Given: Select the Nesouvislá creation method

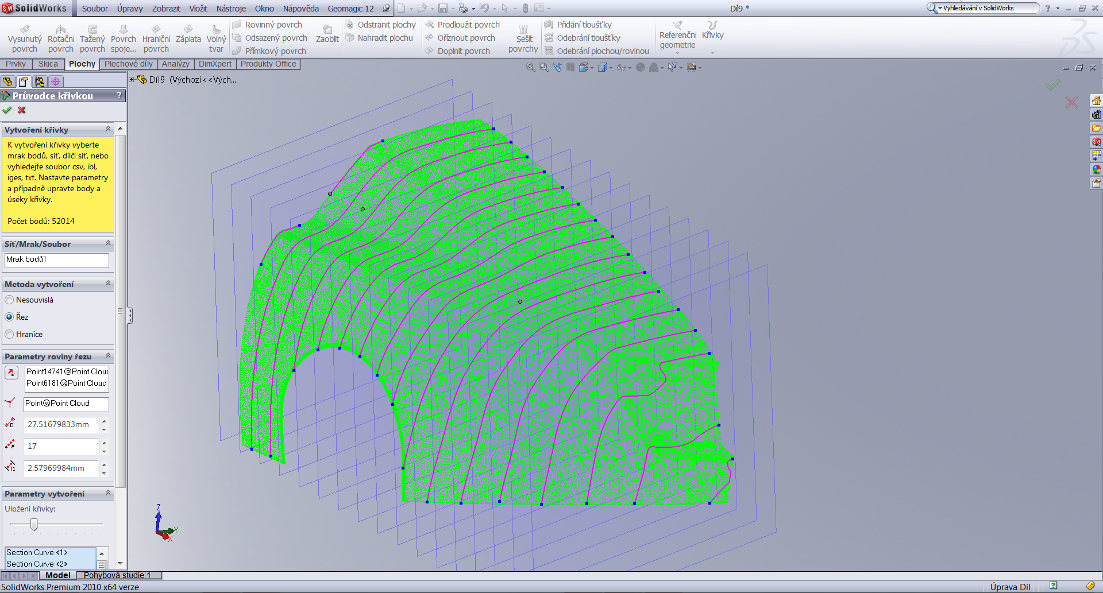Looking at the screenshot, I should pos(10,299).
